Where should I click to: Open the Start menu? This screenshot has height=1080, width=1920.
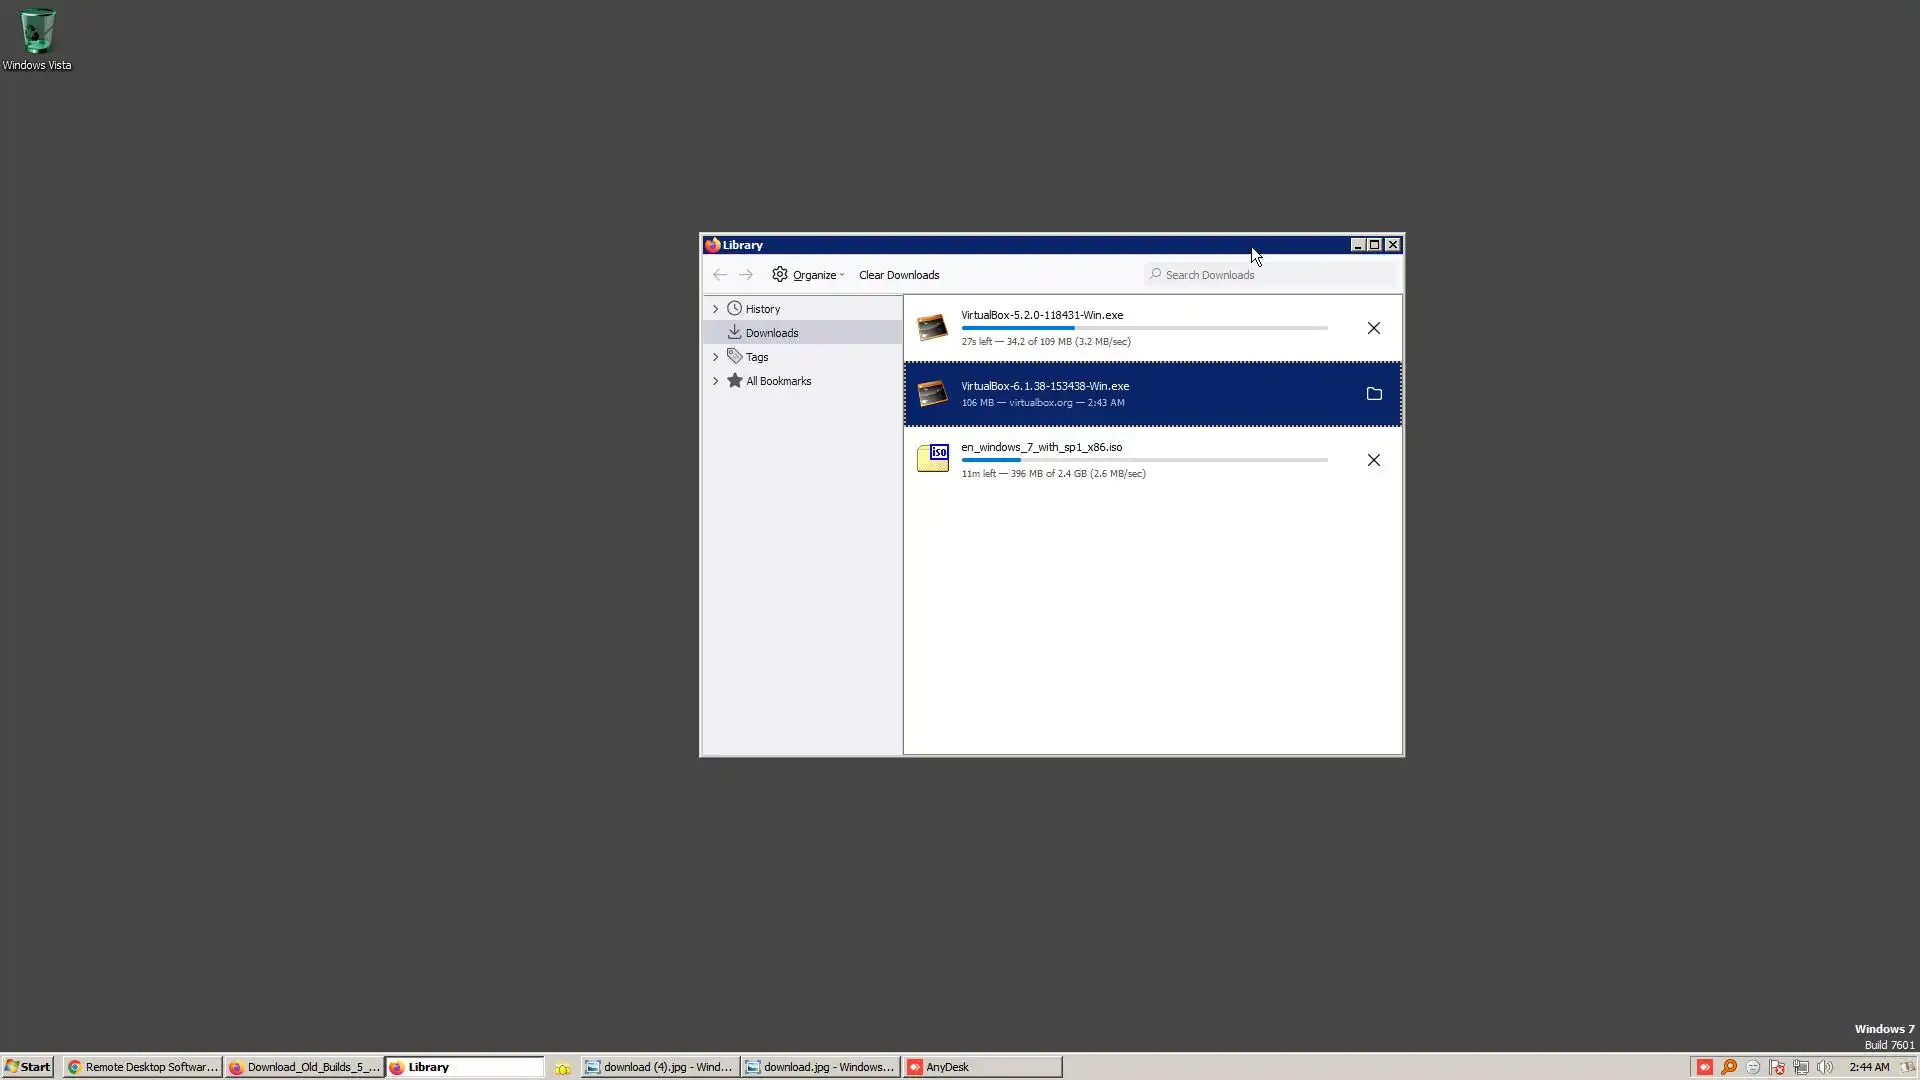point(27,1067)
